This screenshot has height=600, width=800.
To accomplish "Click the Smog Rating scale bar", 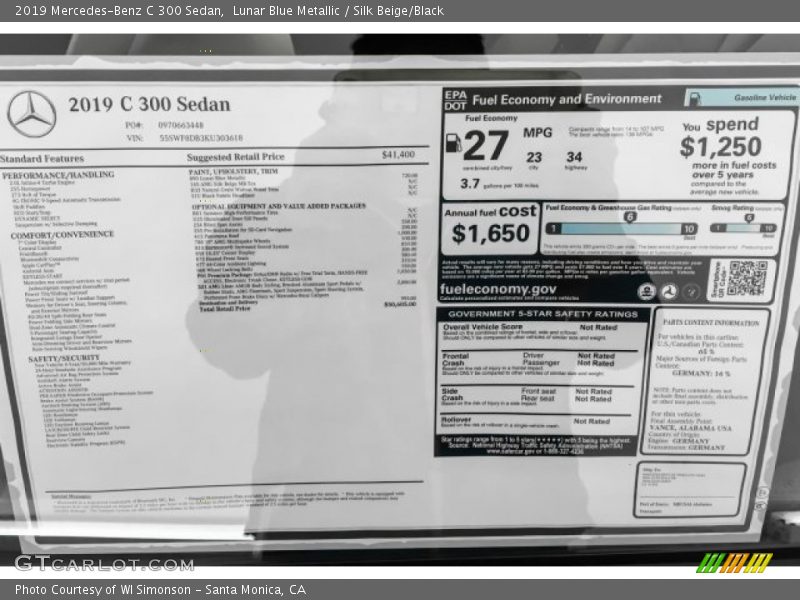I will 743,228.
